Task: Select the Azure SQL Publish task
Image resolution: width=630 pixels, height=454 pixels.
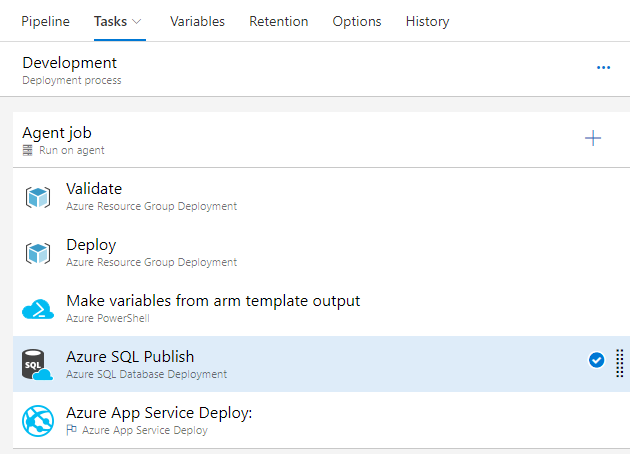Action: click(321, 364)
